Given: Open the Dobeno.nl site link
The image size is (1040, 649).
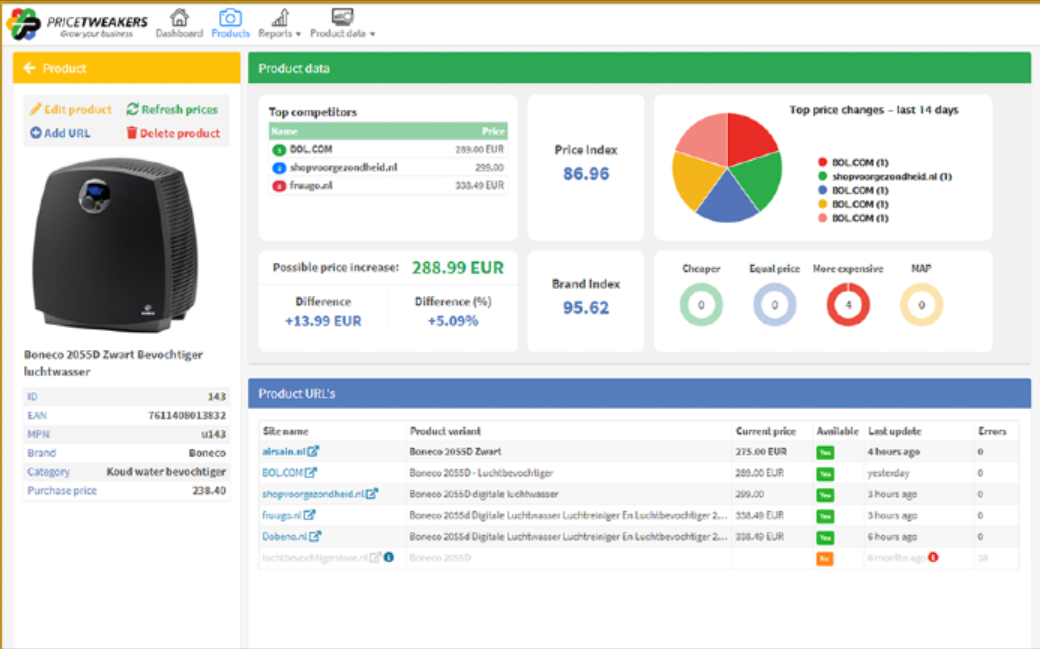Looking at the screenshot, I should click(285, 536).
